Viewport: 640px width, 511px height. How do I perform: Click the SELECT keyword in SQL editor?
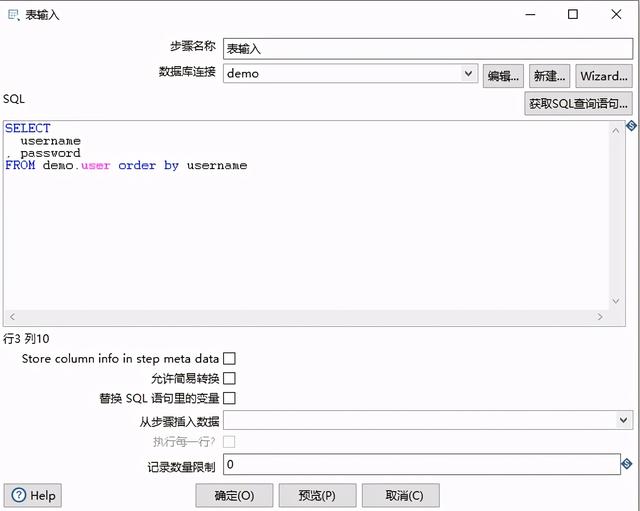(28, 128)
